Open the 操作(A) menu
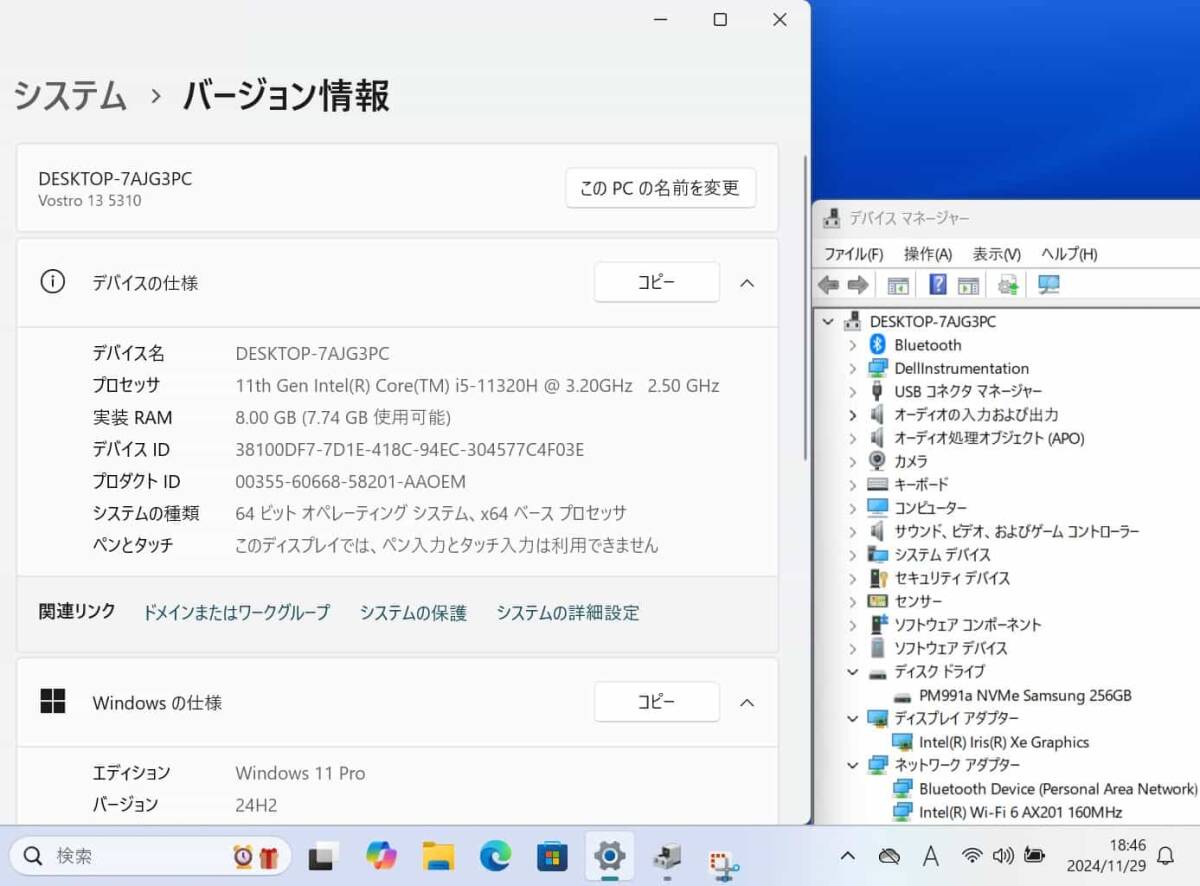 click(x=927, y=254)
